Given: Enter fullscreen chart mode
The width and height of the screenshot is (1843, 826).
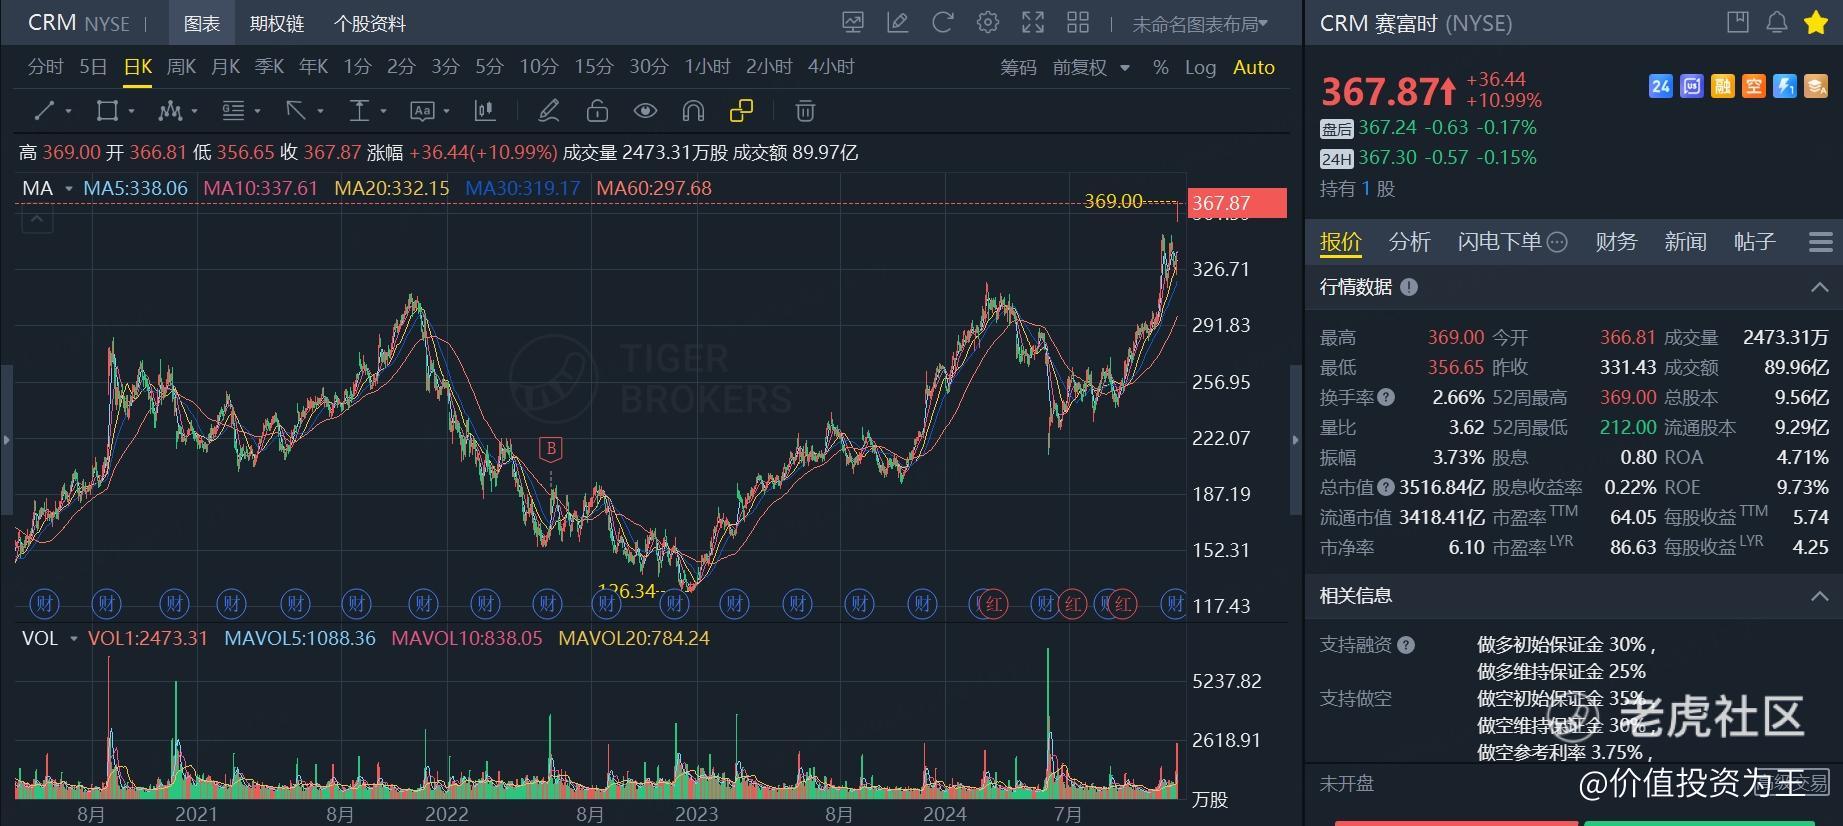Looking at the screenshot, I should point(1033,23).
